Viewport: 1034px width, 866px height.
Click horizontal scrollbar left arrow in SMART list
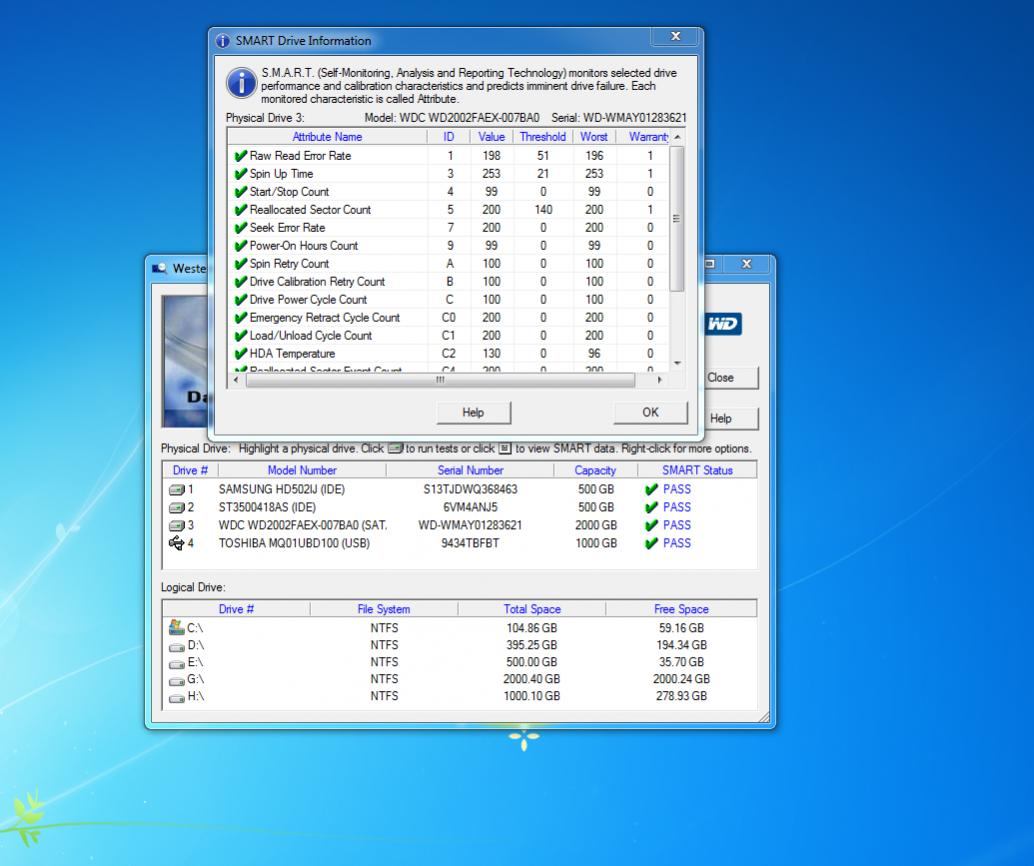pyautogui.click(x=236, y=380)
